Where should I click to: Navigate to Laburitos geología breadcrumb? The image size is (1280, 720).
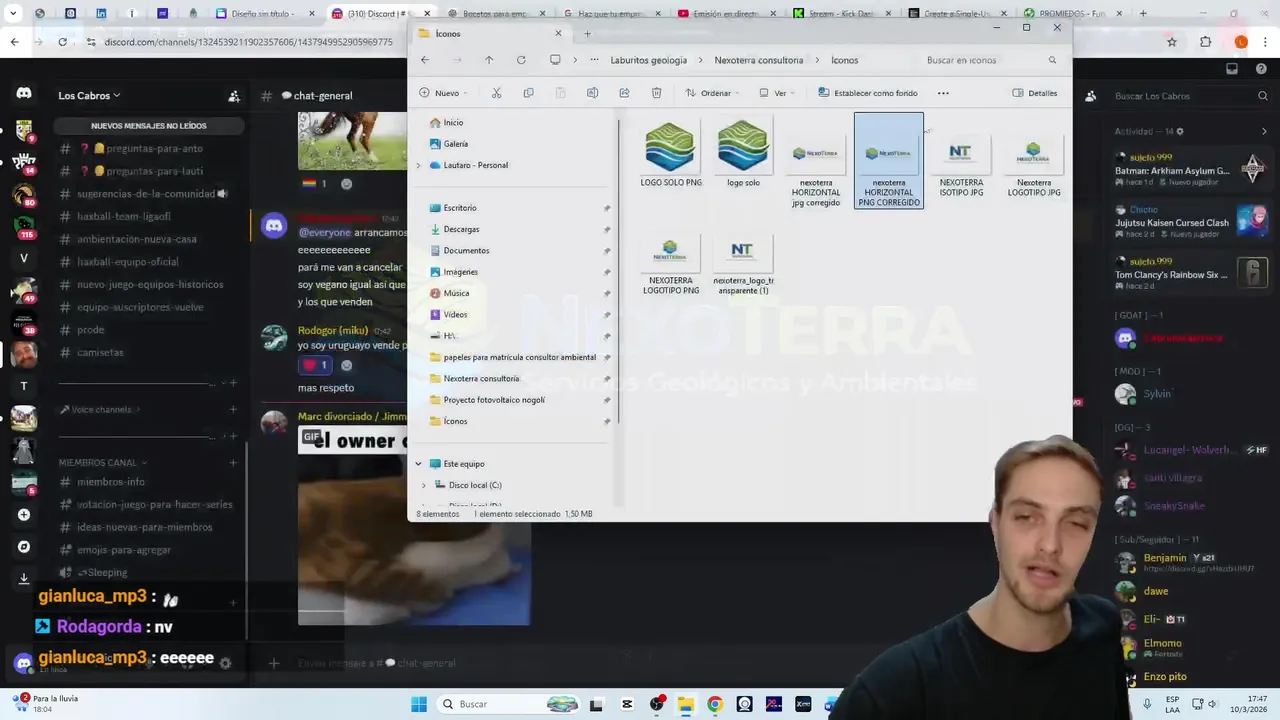click(x=649, y=60)
